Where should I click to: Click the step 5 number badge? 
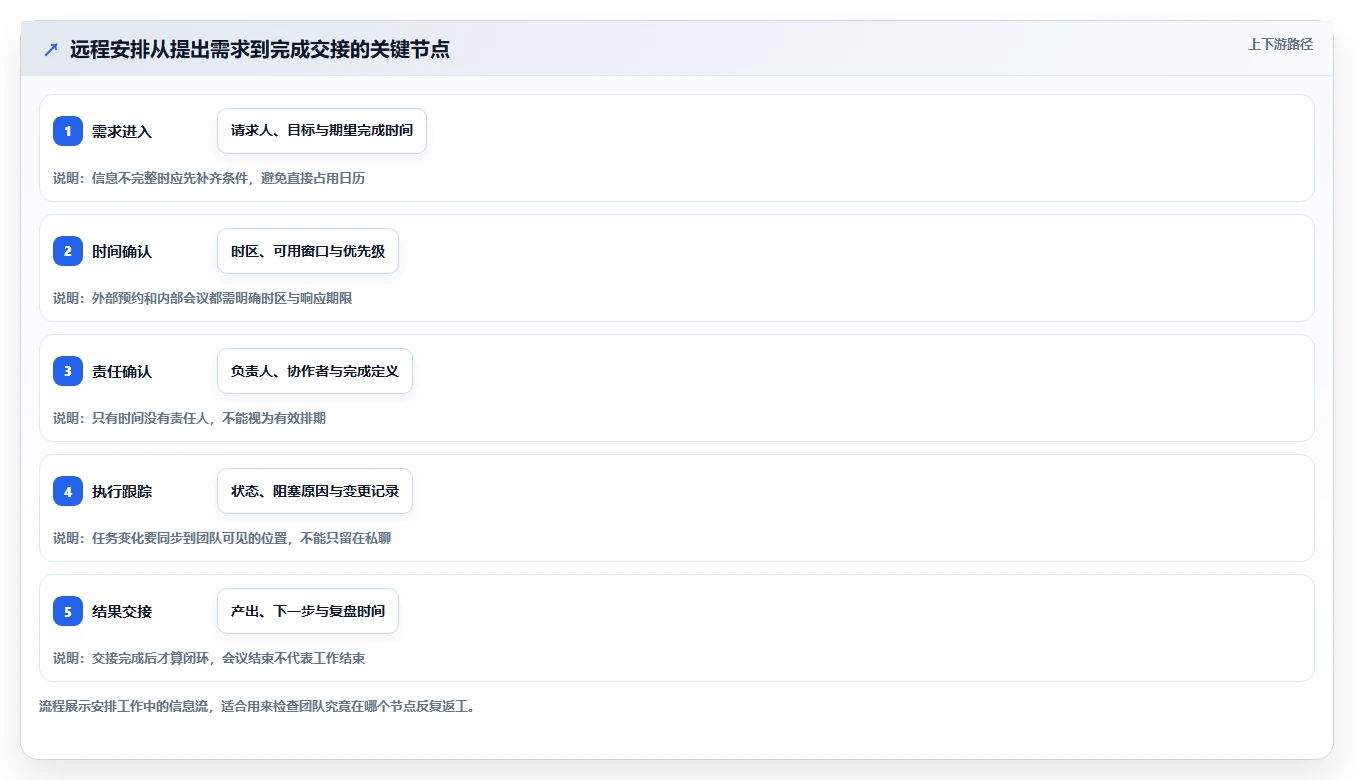pos(68,611)
